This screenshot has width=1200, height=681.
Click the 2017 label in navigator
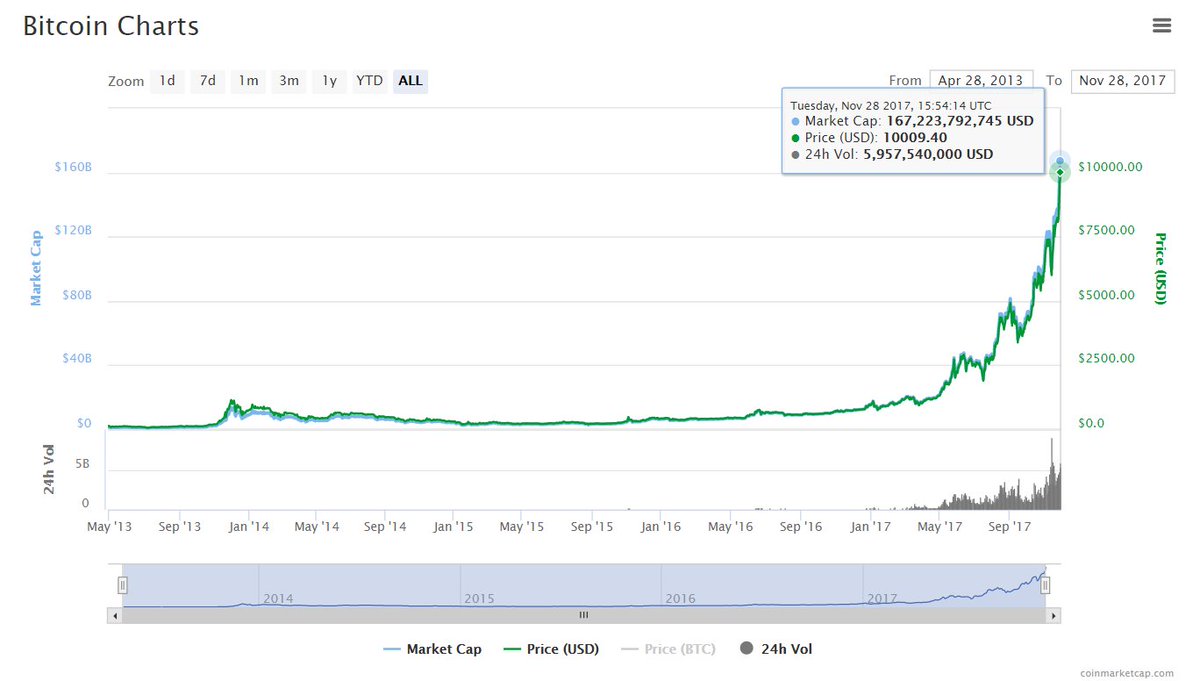[x=882, y=599]
